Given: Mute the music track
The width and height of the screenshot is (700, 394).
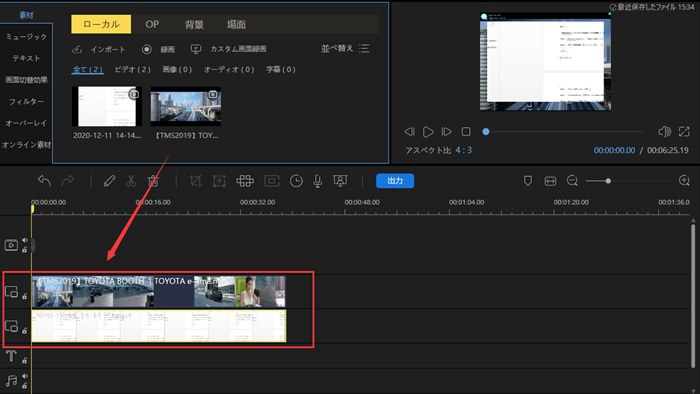Looking at the screenshot, I should [x=25, y=376].
